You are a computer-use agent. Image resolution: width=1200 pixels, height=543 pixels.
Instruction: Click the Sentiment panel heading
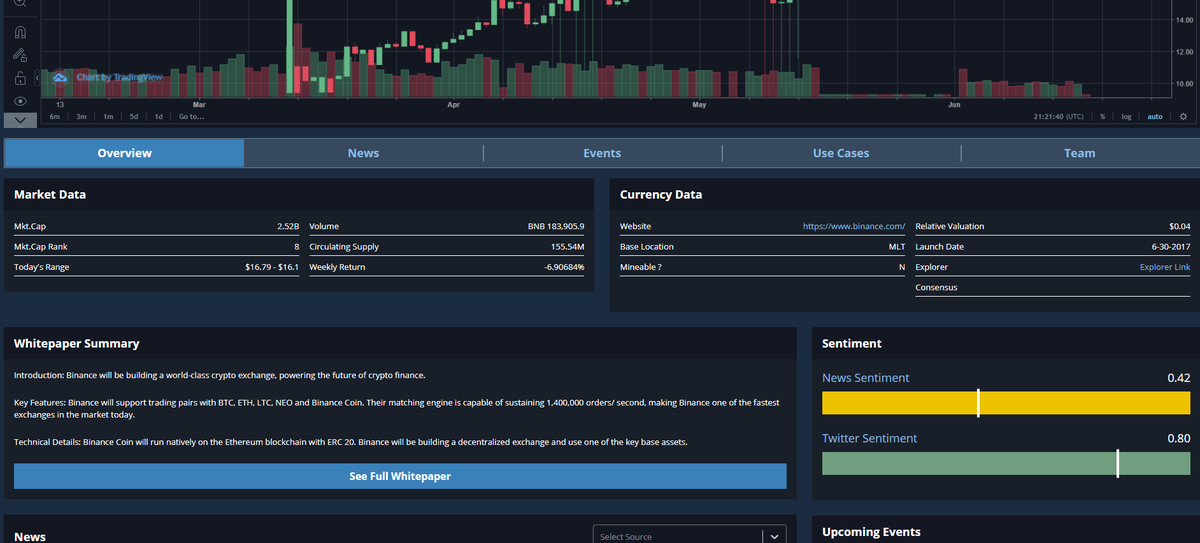(x=852, y=343)
